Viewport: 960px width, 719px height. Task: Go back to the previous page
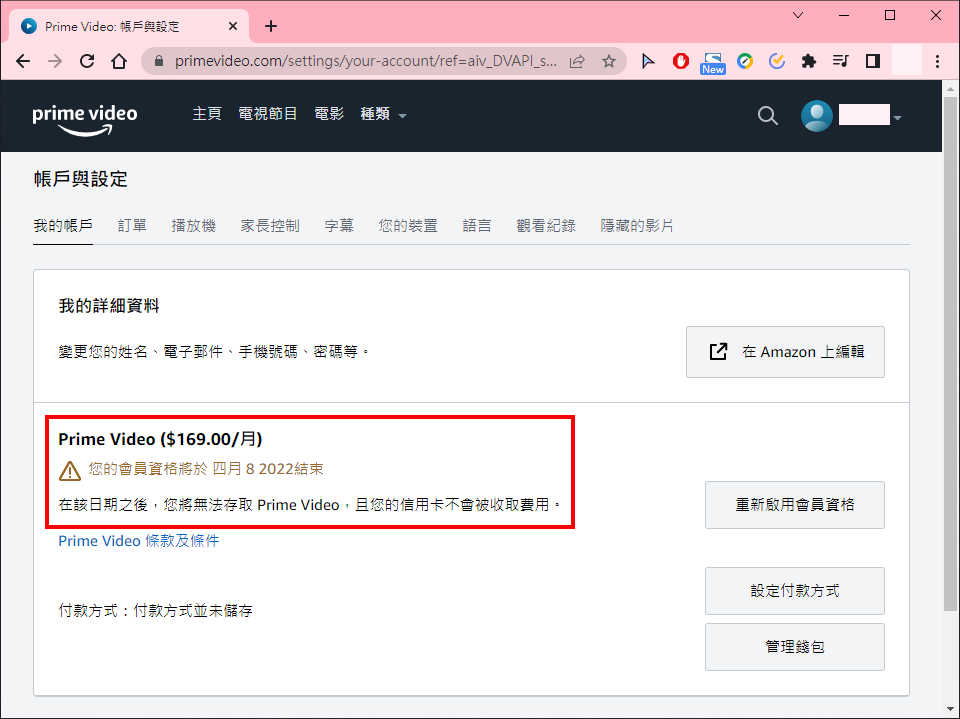[23, 61]
